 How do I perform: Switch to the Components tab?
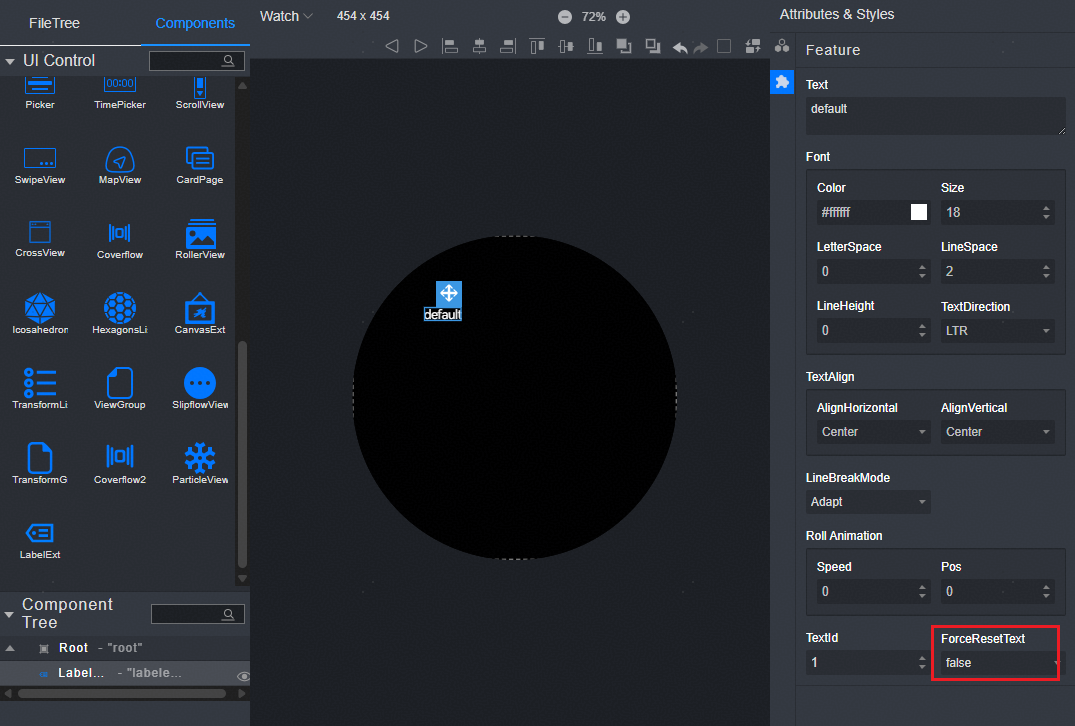[x=195, y=23]
